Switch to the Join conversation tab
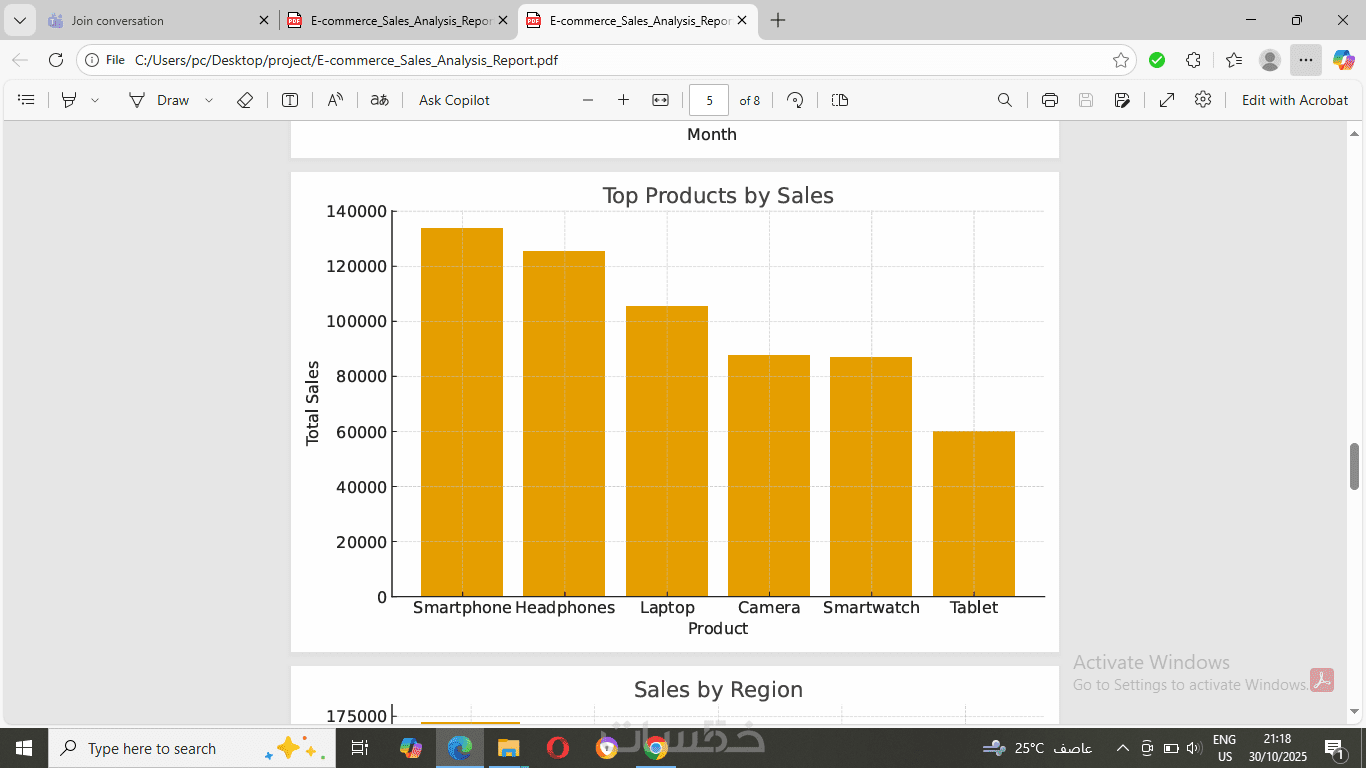1366x768 pixels. [x=150, y=20]
